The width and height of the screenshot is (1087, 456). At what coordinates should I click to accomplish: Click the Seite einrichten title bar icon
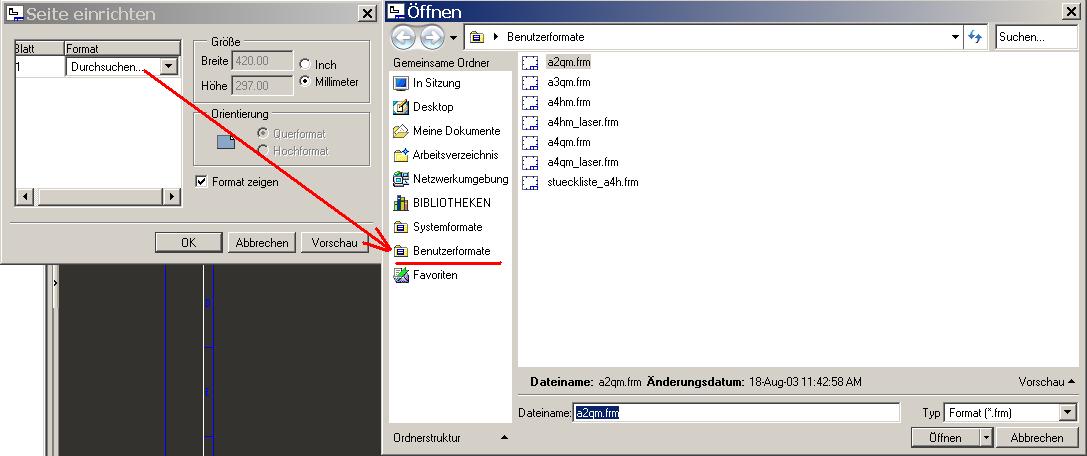13,13
